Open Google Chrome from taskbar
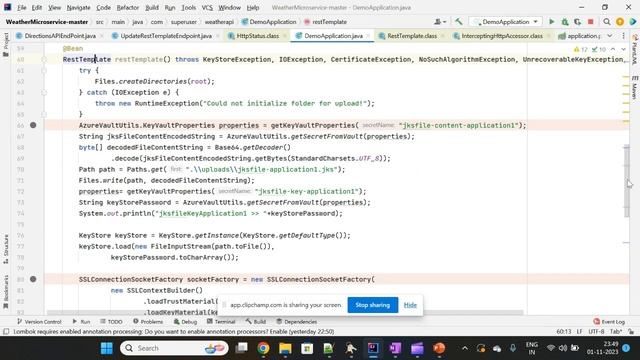The width and height of the screenshot is (640, 360). pos(263,348)
